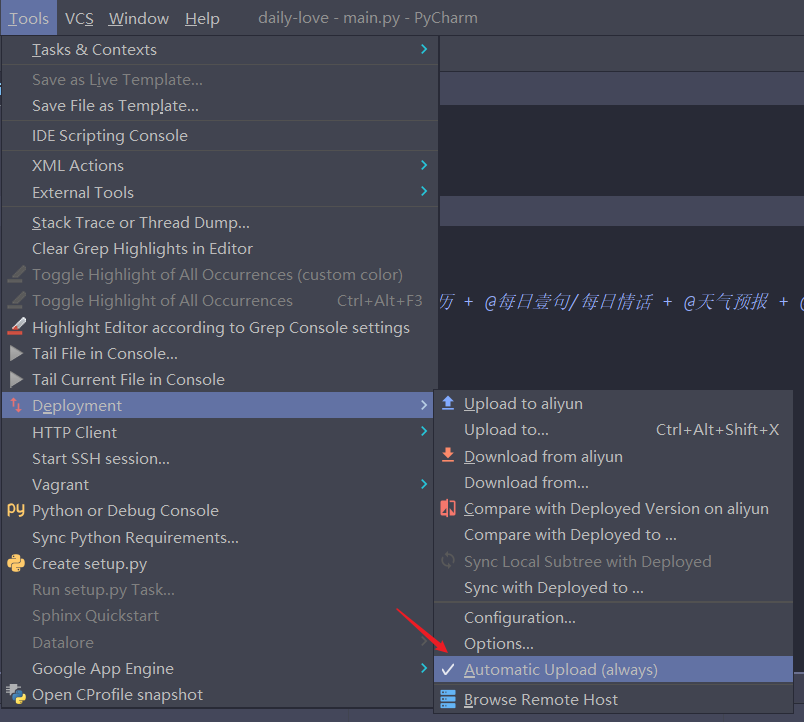Viewport: 804px width, 722px height.
Task: Choose Create setup.py entry
Action: point(219,564)
